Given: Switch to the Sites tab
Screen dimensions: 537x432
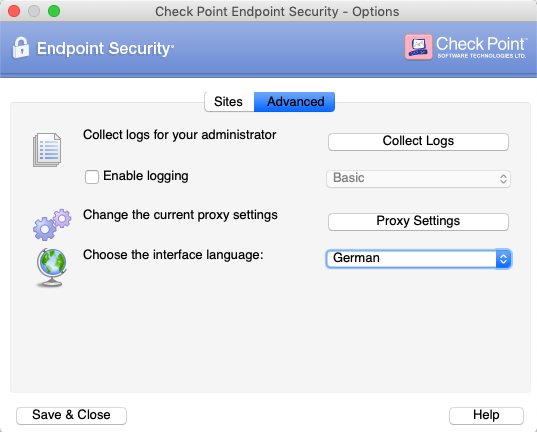Looking at the screenshot, I should click(229, 102).
